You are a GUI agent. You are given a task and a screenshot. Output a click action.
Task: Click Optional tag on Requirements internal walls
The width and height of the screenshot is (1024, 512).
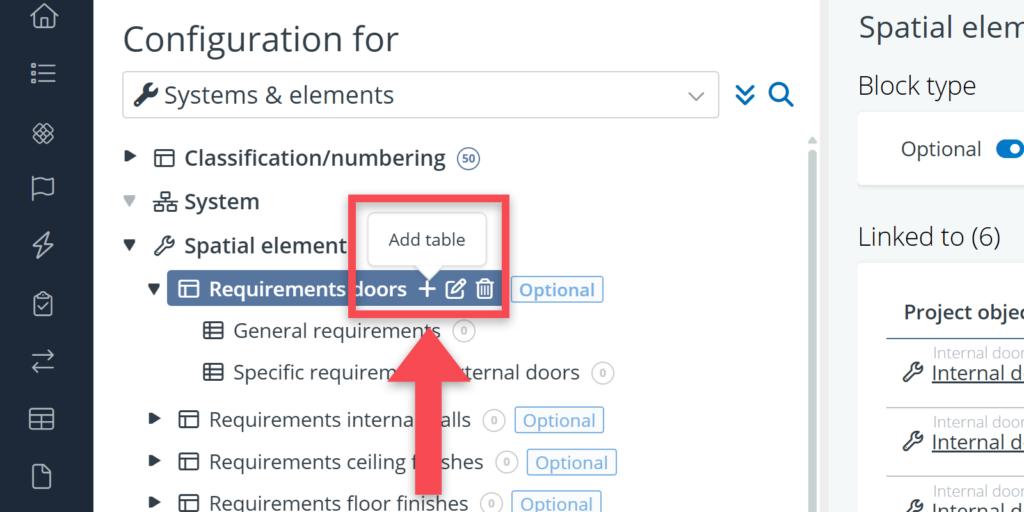[559, 421]
